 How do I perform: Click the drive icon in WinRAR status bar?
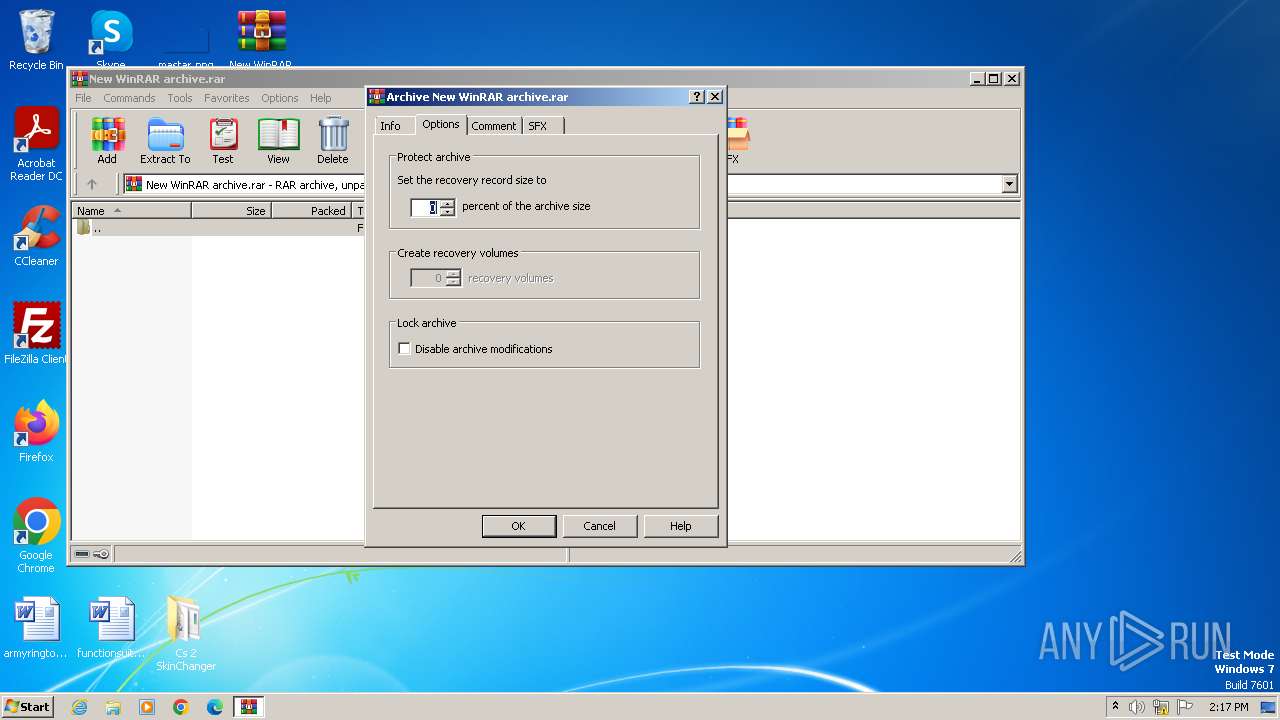coord(82,554)
